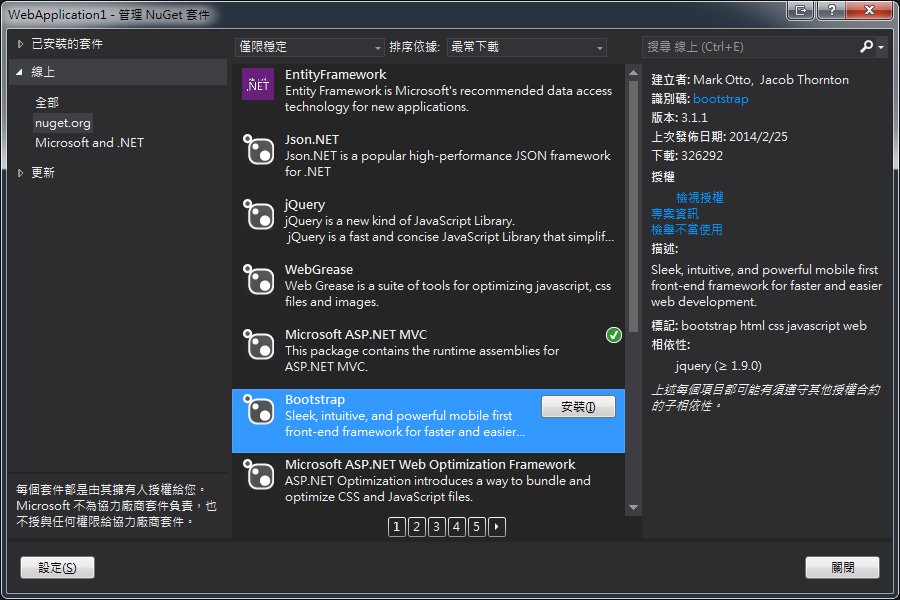Collapse the 線上 section

coord(20,72)
